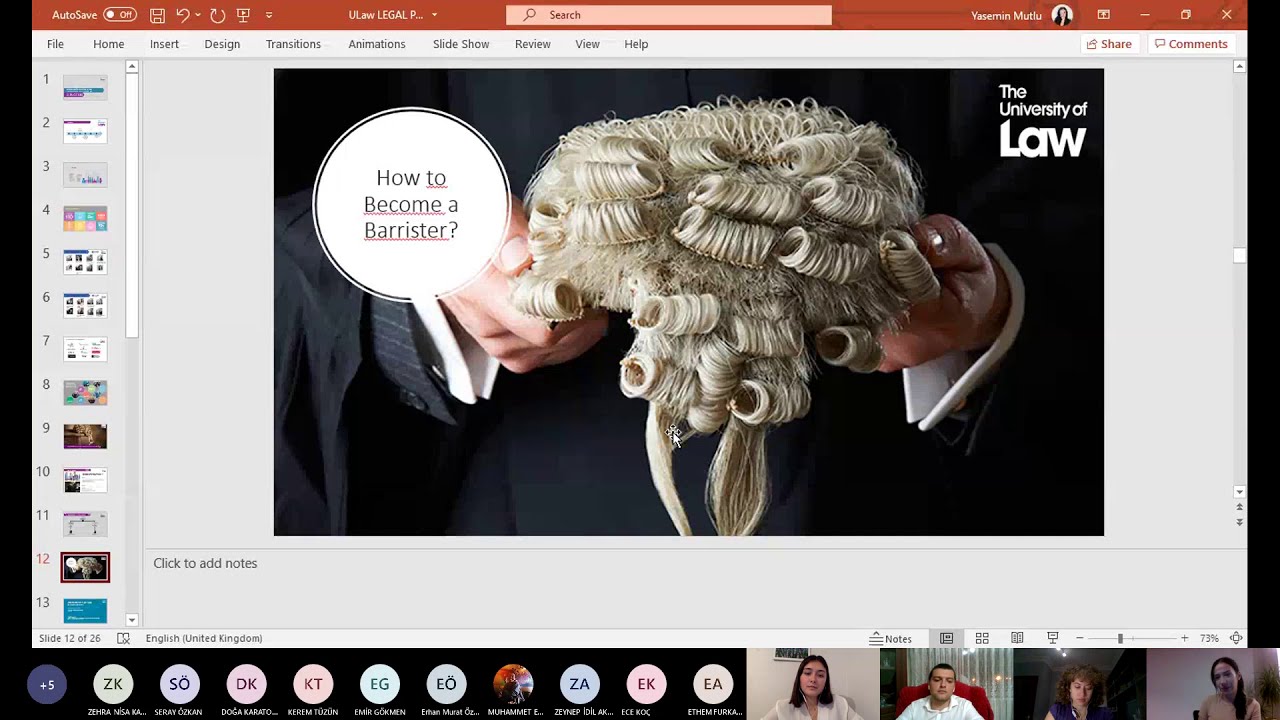Click the Redo icon
This screenshot has height=720, width=1280.
click(217, 15)
